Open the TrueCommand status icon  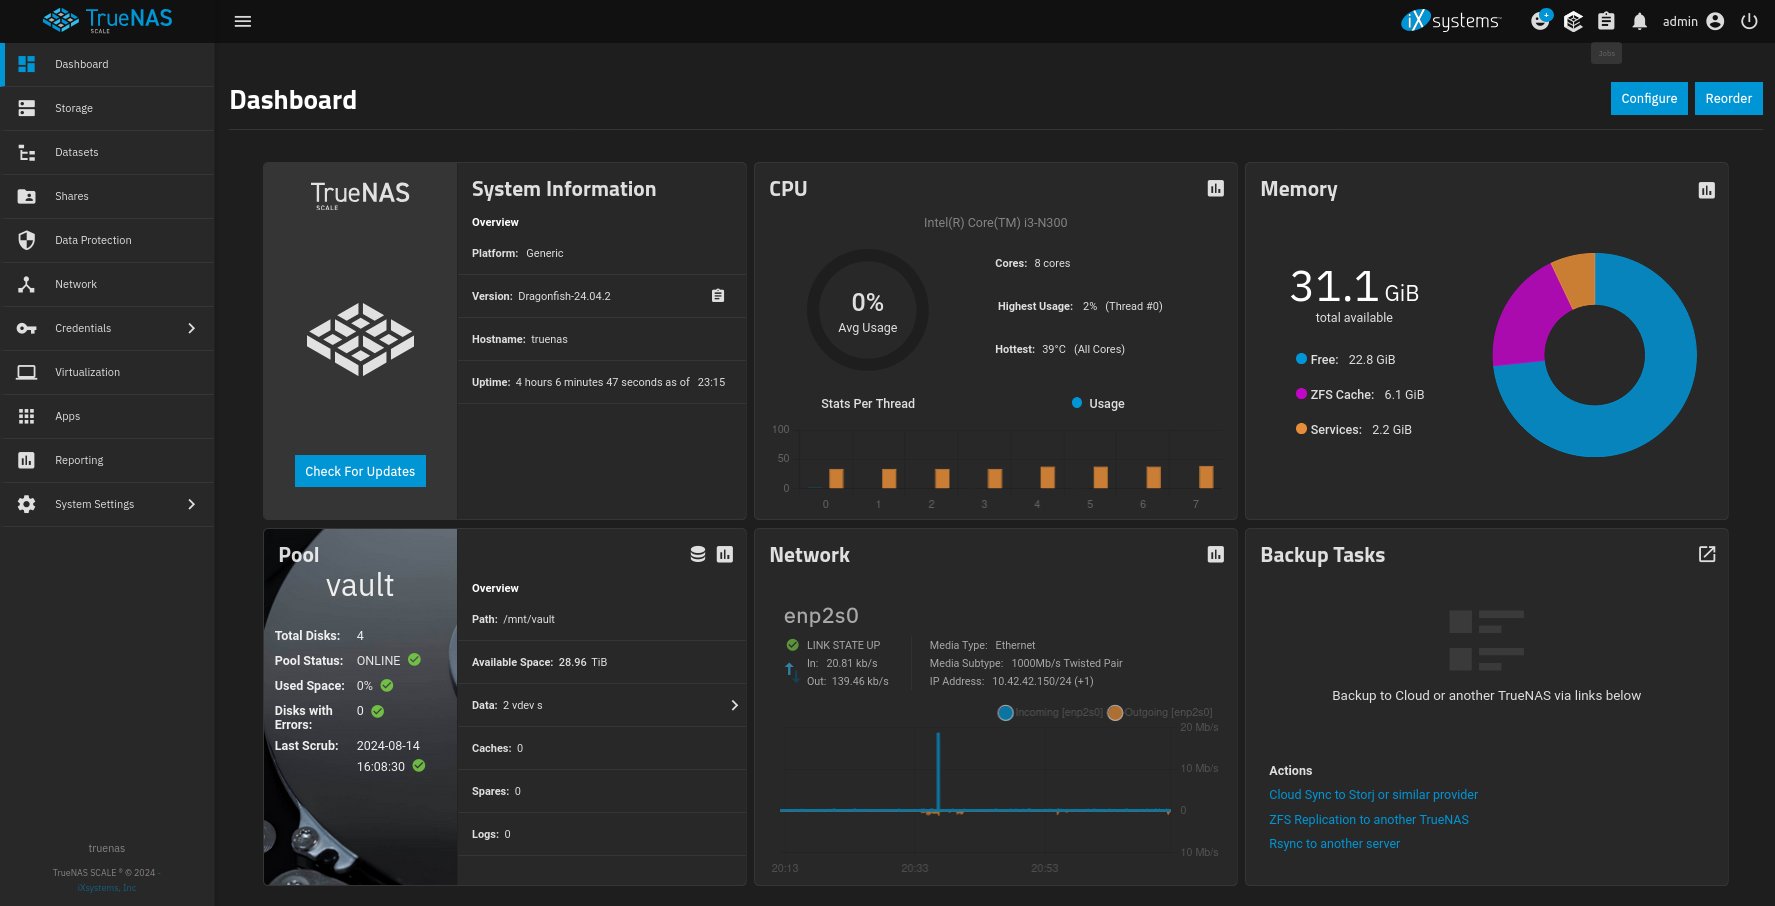[x=1573, y=21]
